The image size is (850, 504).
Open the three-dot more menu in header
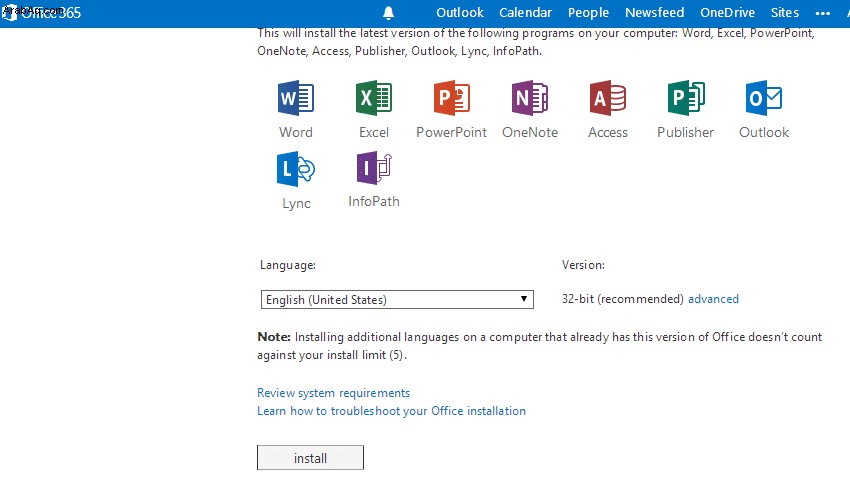(823, 14)
